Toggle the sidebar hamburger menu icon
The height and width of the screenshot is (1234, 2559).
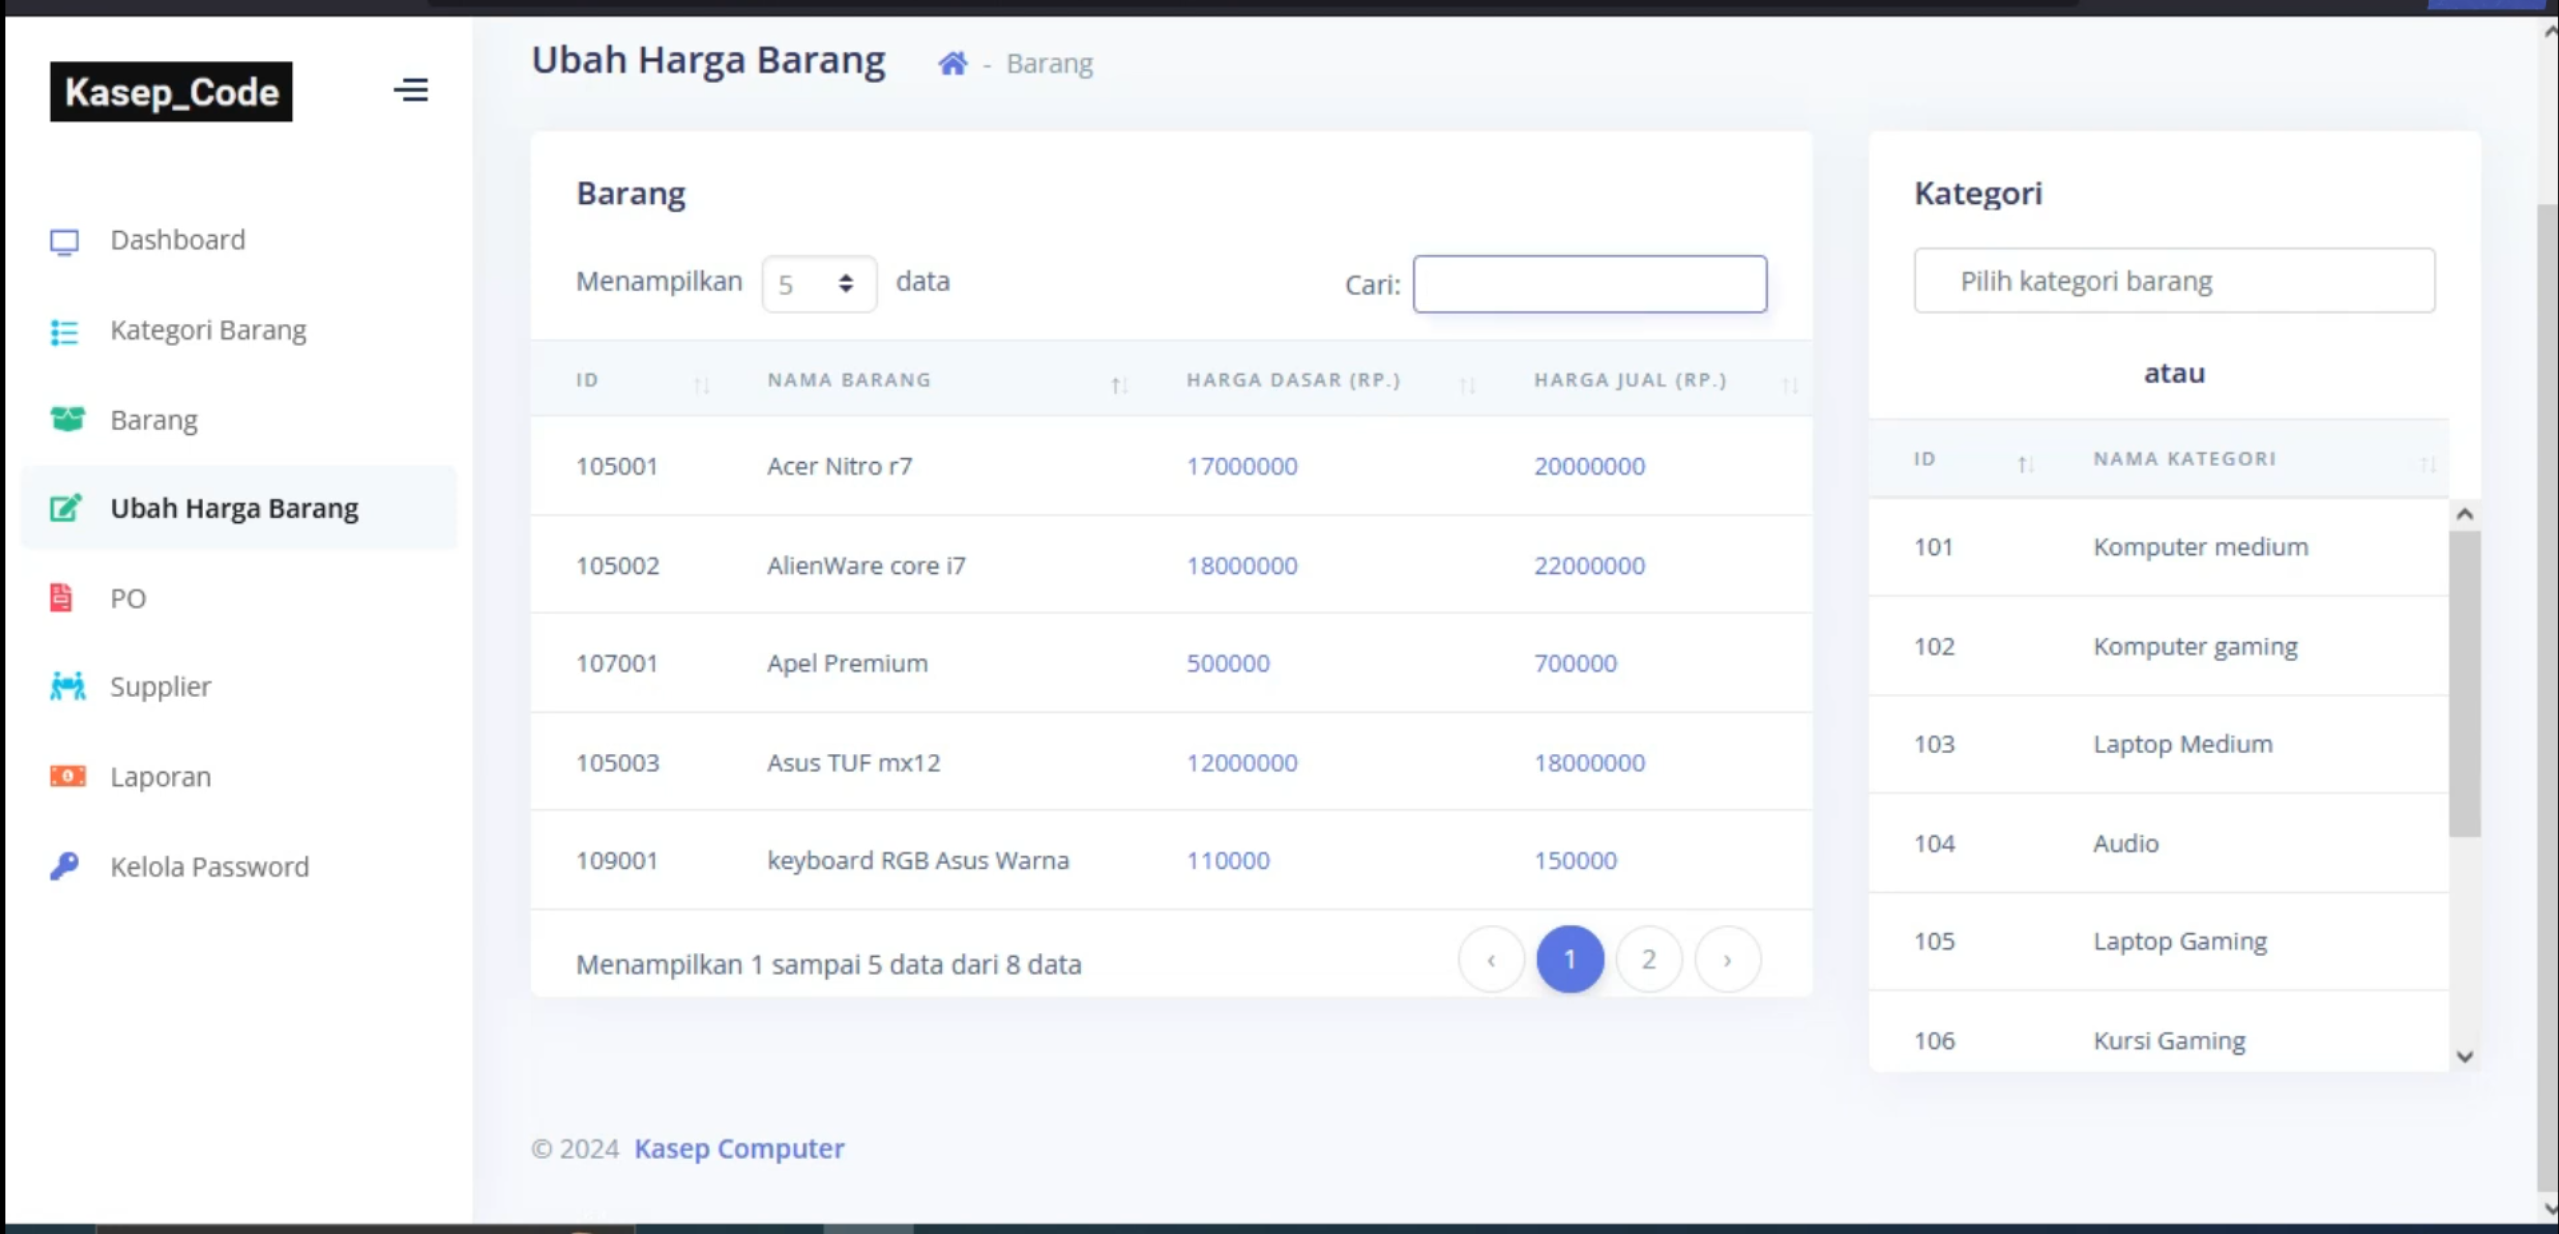click(x=411, y=90)
